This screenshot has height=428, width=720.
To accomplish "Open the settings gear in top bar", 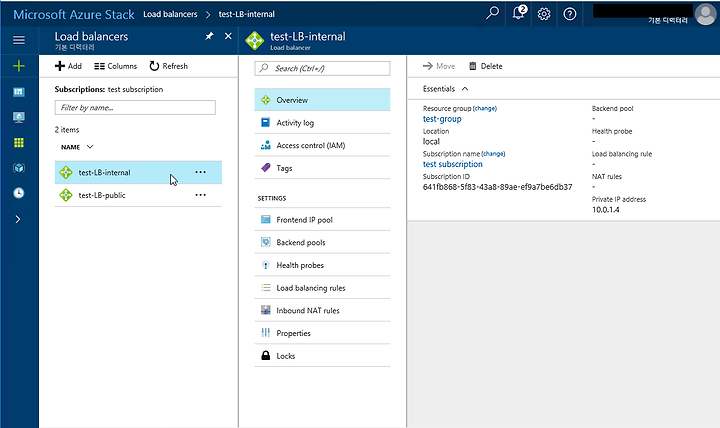I will coord(544,14).
